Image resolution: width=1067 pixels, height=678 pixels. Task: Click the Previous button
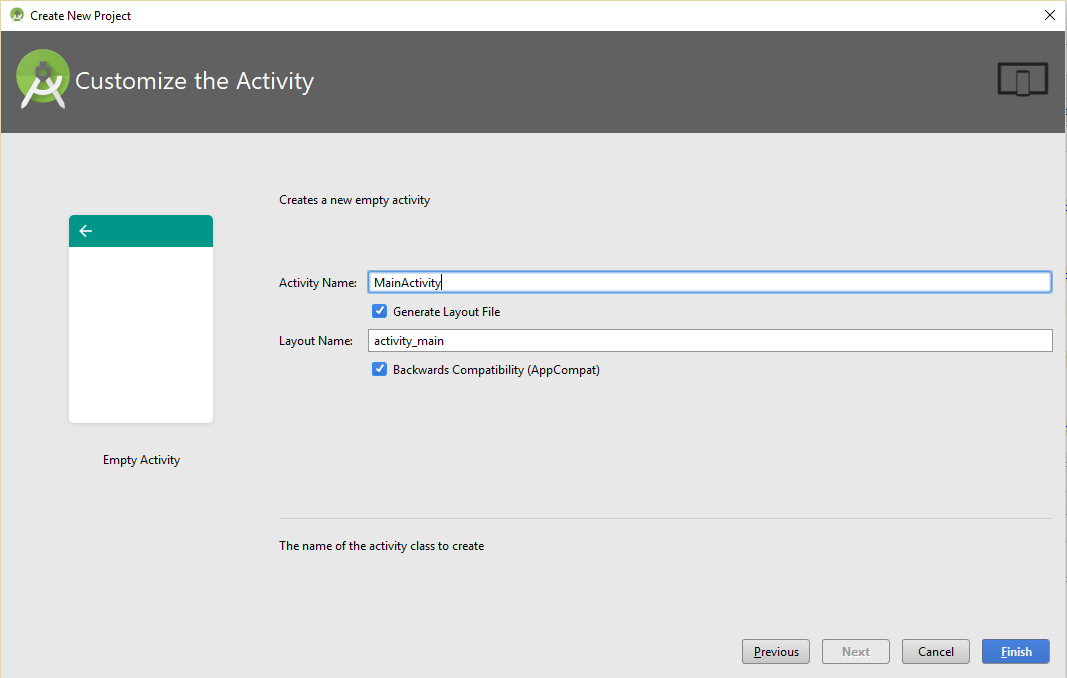click(x=775, y=651)
